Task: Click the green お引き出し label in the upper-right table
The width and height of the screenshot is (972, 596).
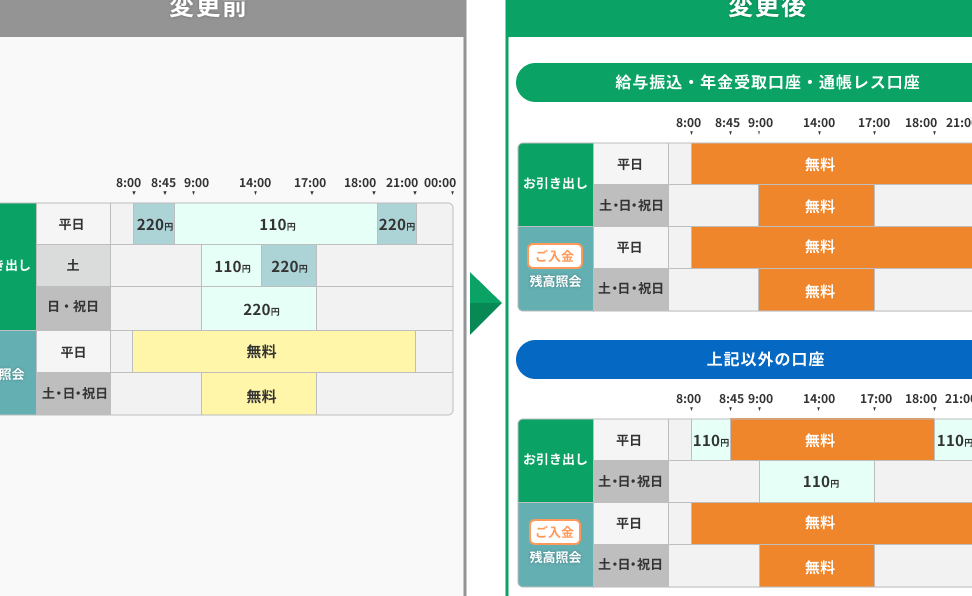Action: 555,185
